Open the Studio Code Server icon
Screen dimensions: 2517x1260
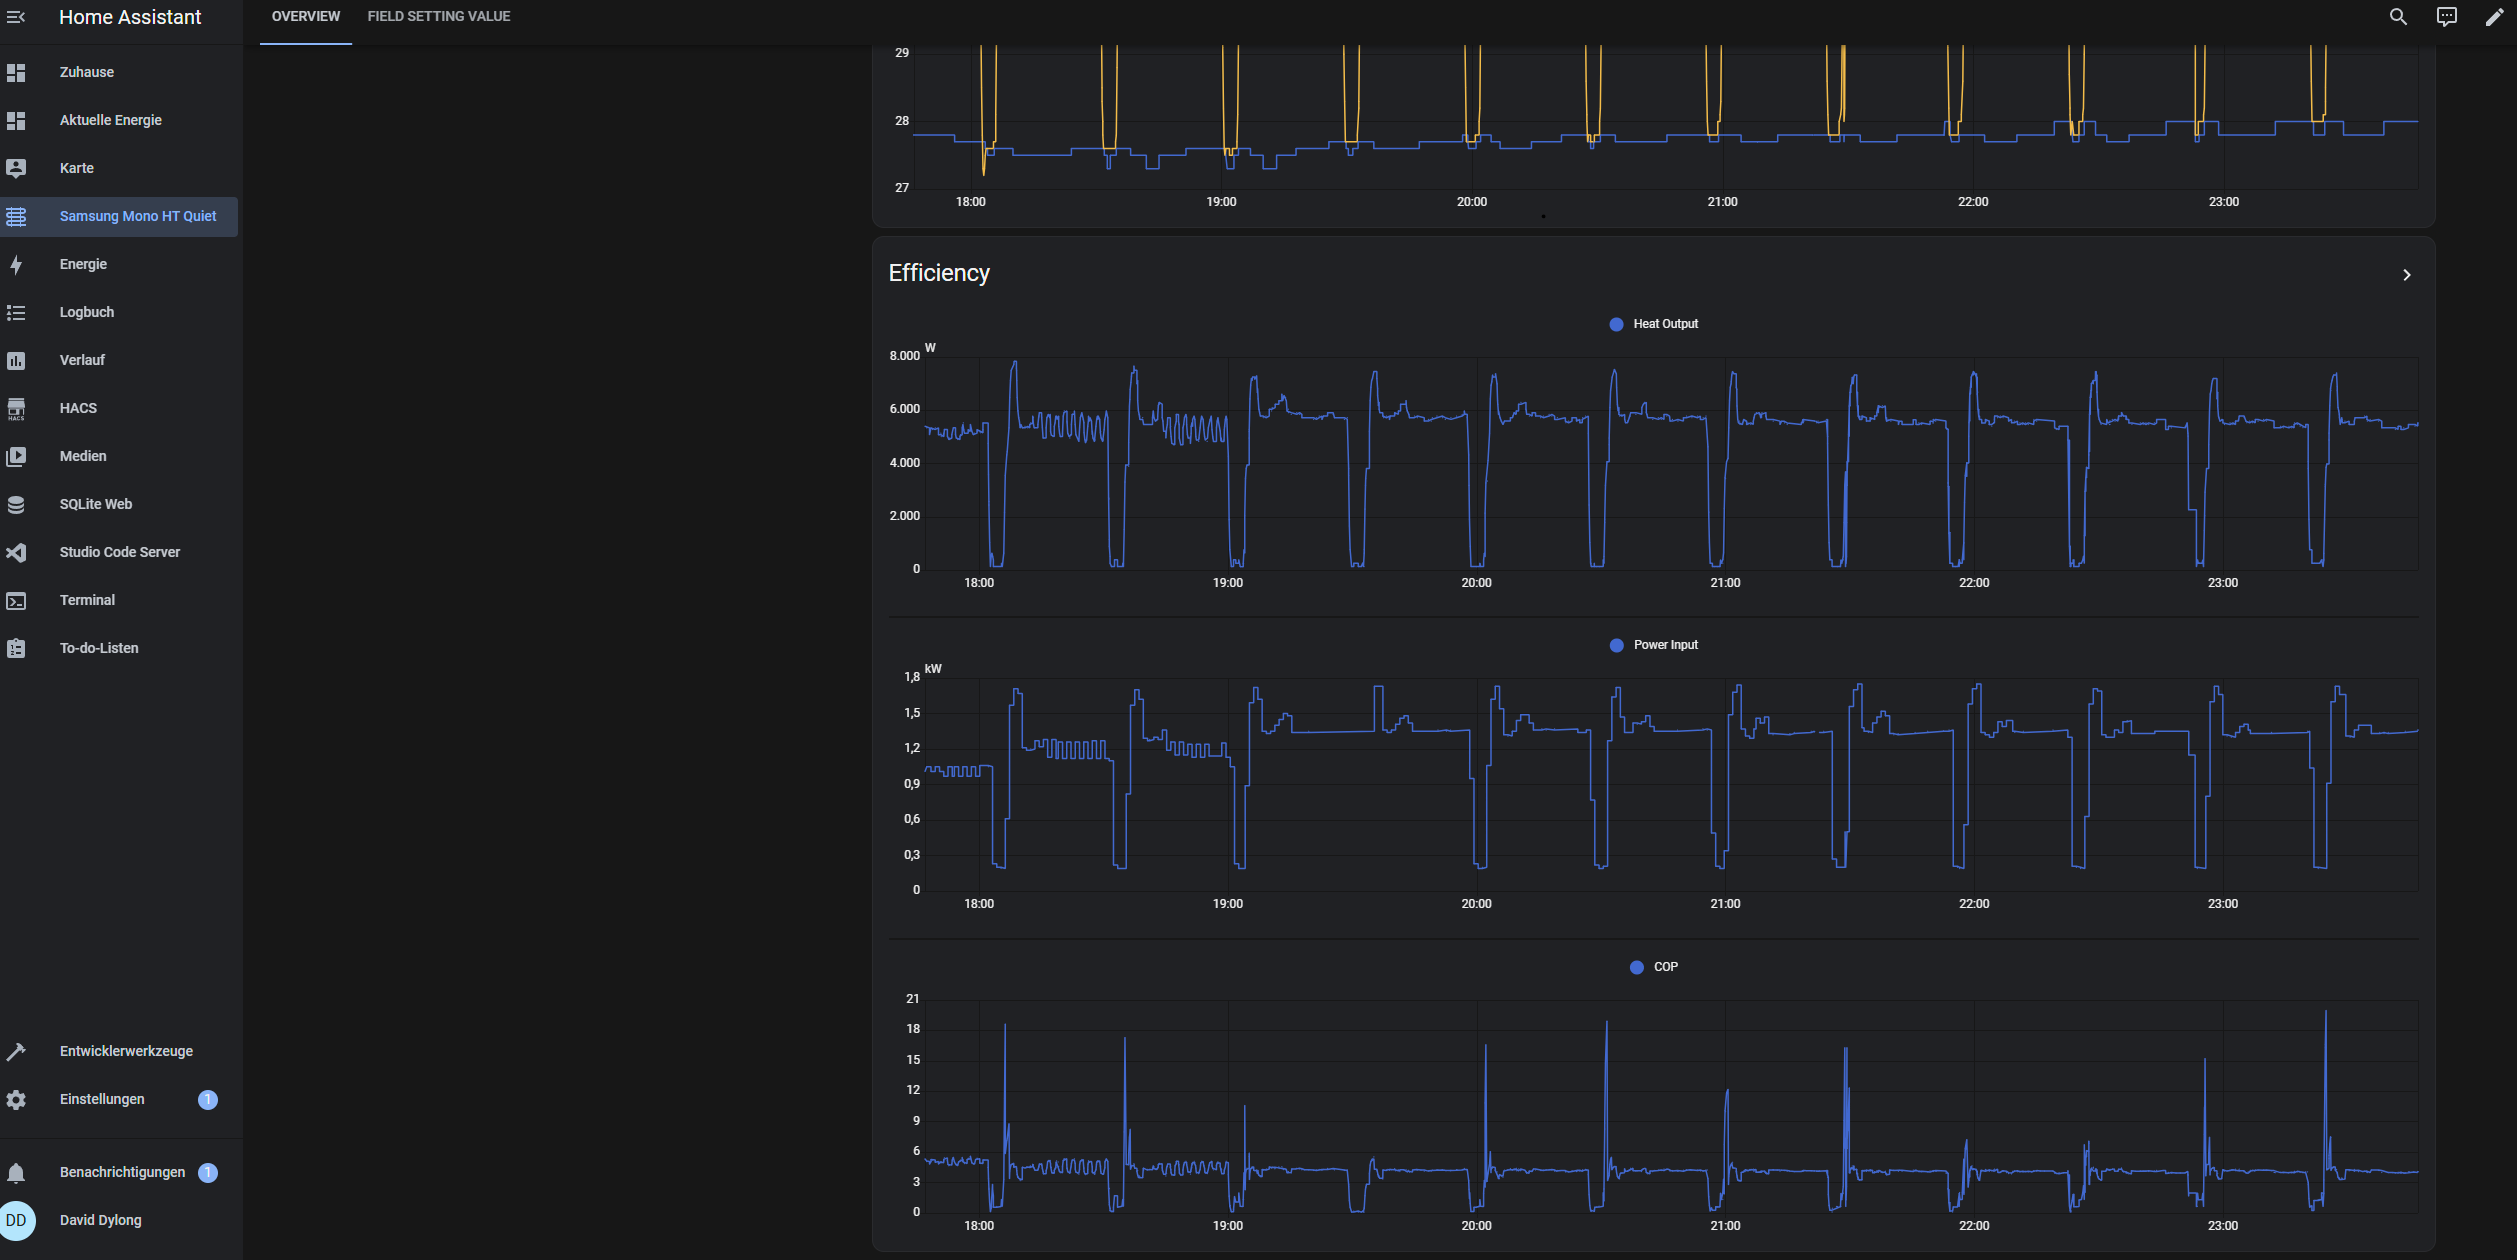pos(16,552)
